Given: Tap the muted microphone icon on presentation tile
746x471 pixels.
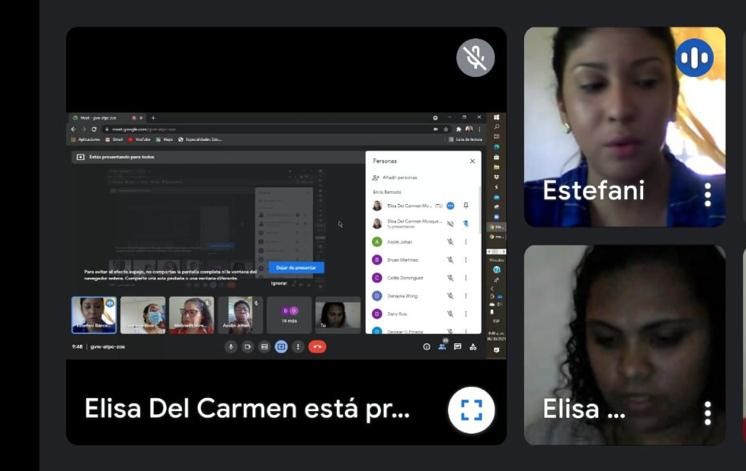Looking at the screenshot, I should (x=475, y=58).
